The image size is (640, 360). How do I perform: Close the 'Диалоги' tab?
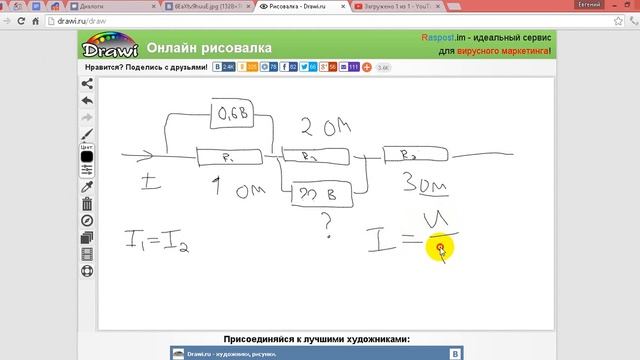pos(153,7)
